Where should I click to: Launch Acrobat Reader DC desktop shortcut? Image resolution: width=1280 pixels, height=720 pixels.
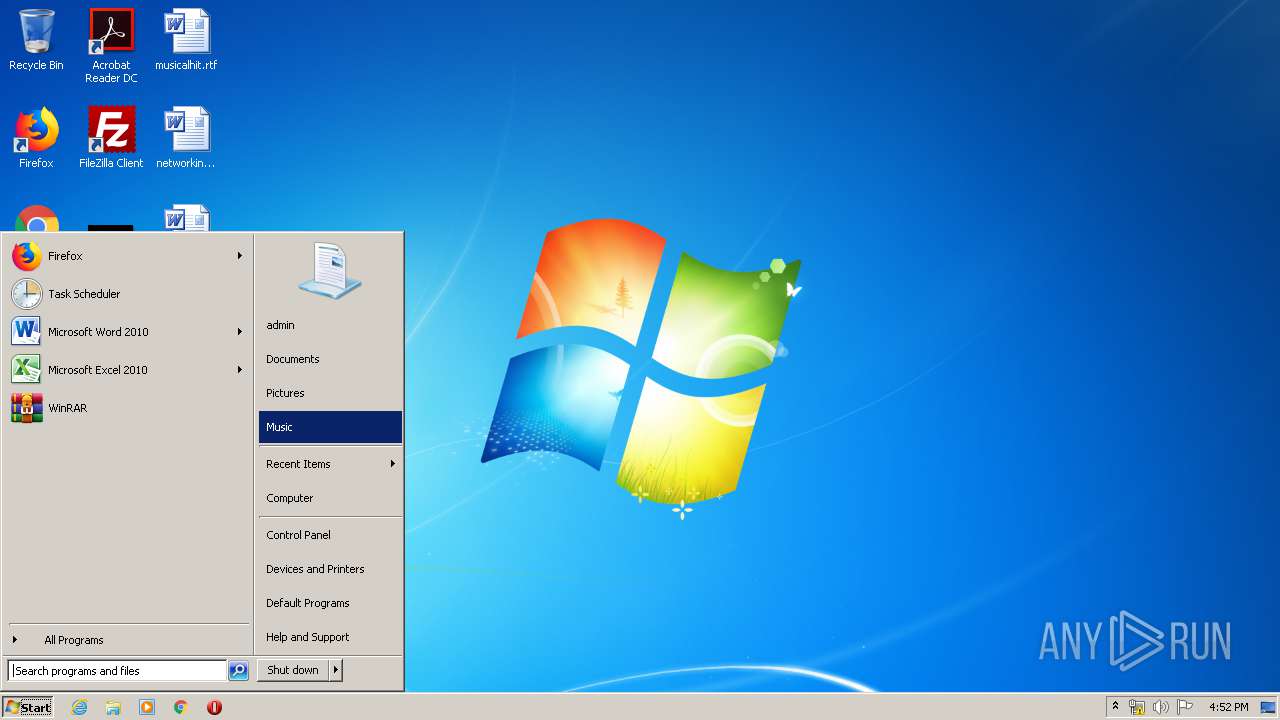(111, 45)
